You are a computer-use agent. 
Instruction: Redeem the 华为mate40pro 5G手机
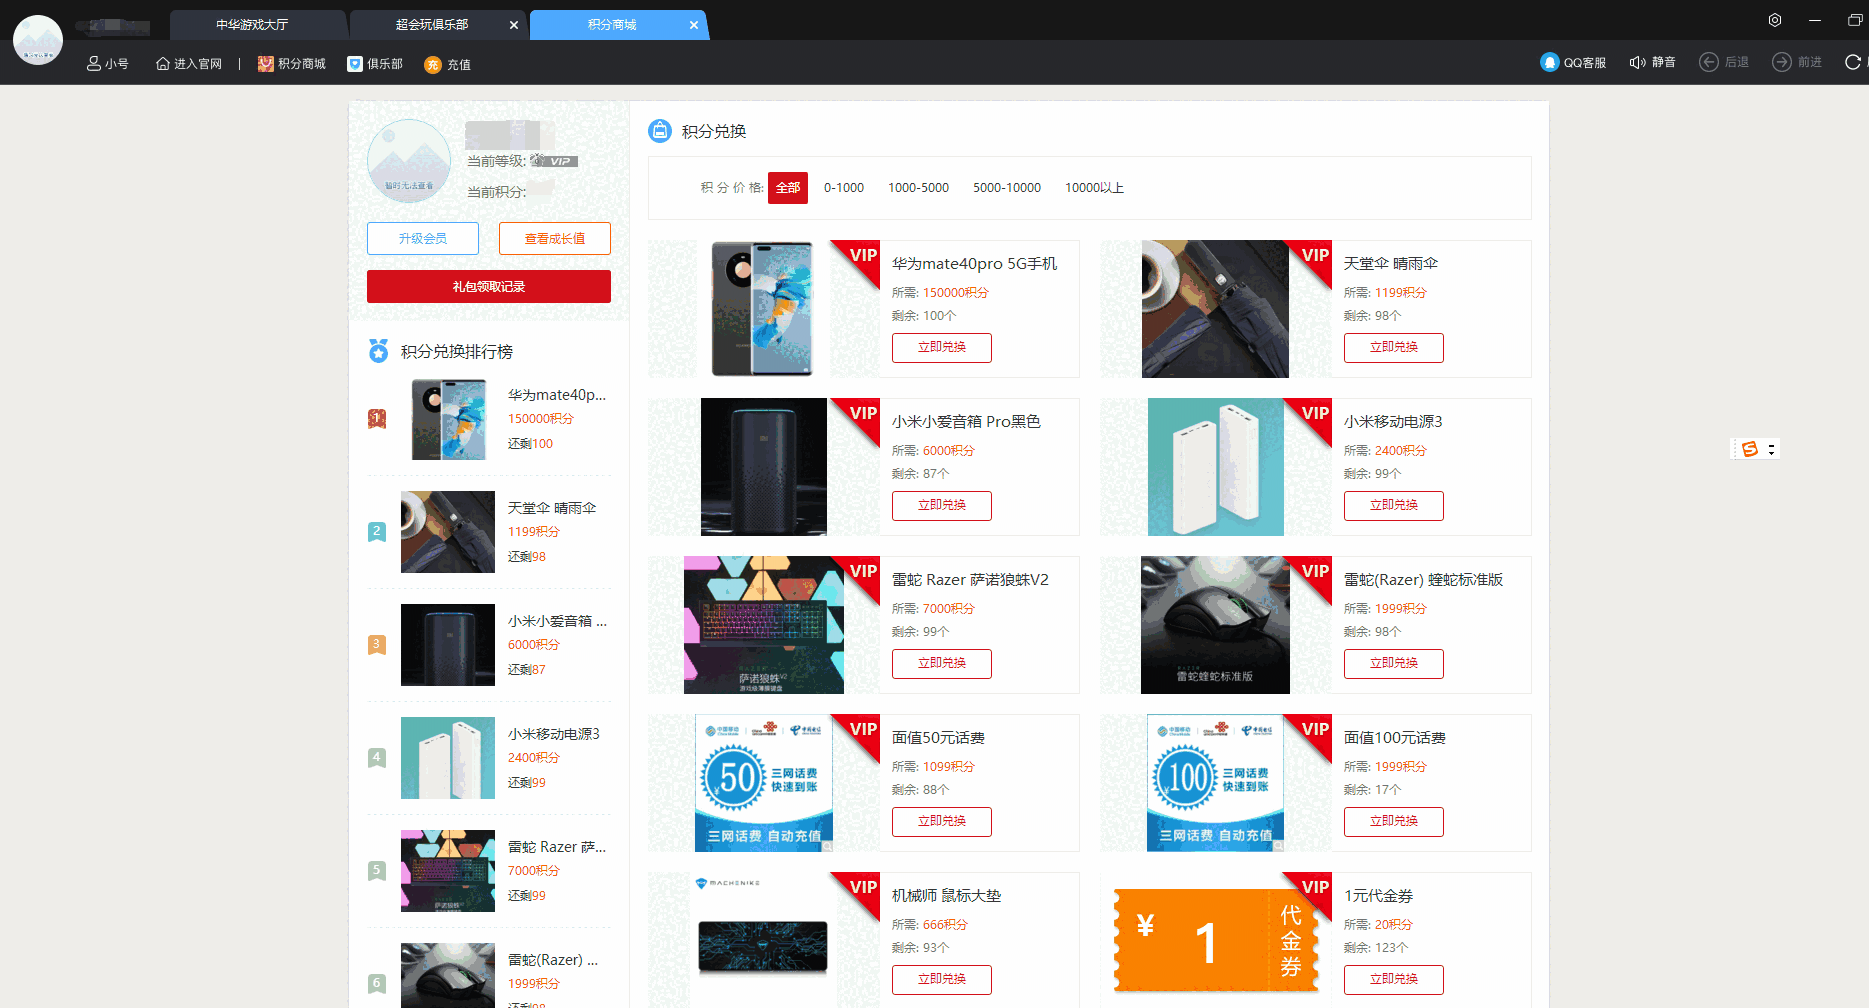[x=942, y=348]
